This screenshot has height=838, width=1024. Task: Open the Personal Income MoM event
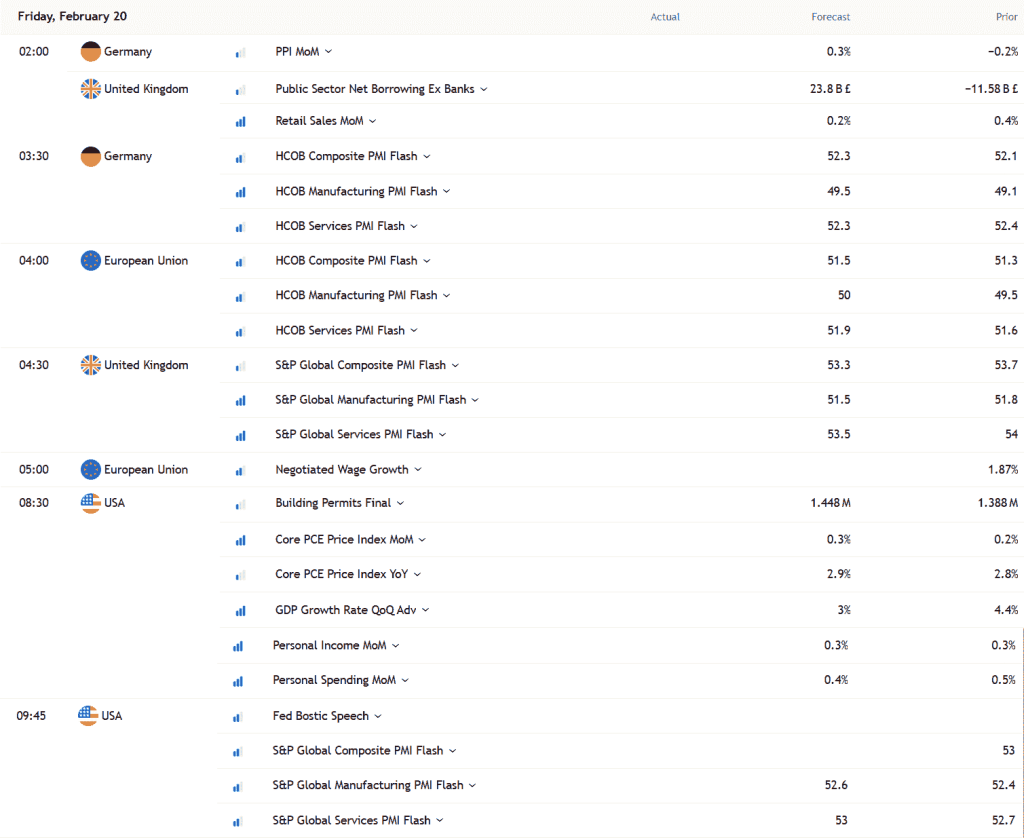coord(329,645)
